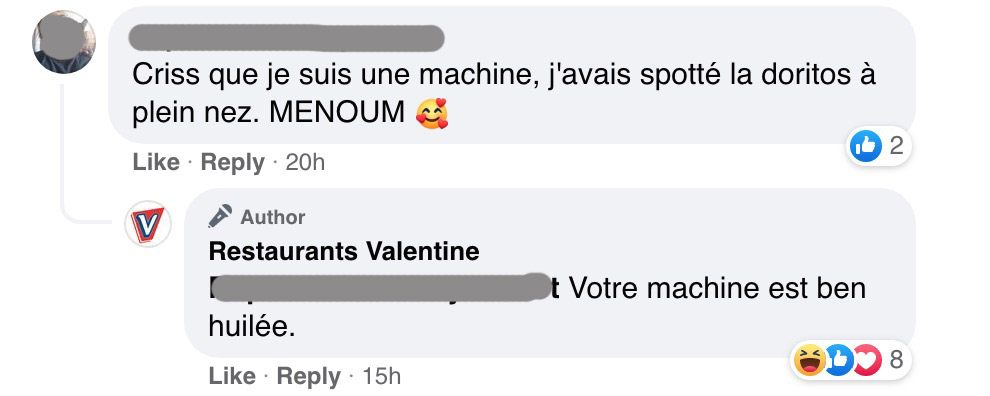Click the smiling face with hearts emoji

[x=432, y=113]
